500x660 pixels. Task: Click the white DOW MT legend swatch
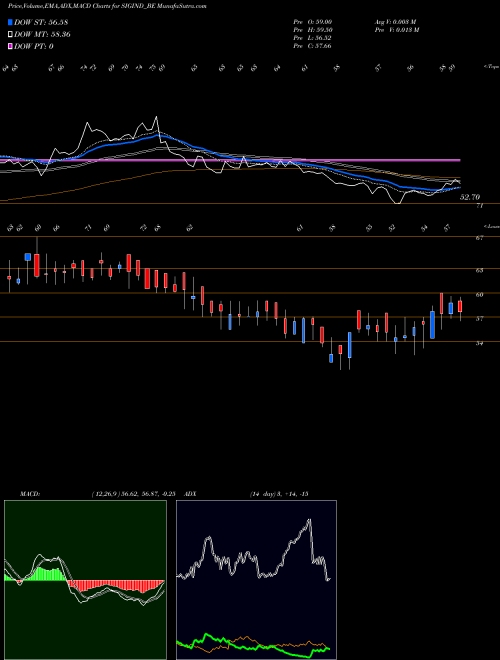pos(10,34)
